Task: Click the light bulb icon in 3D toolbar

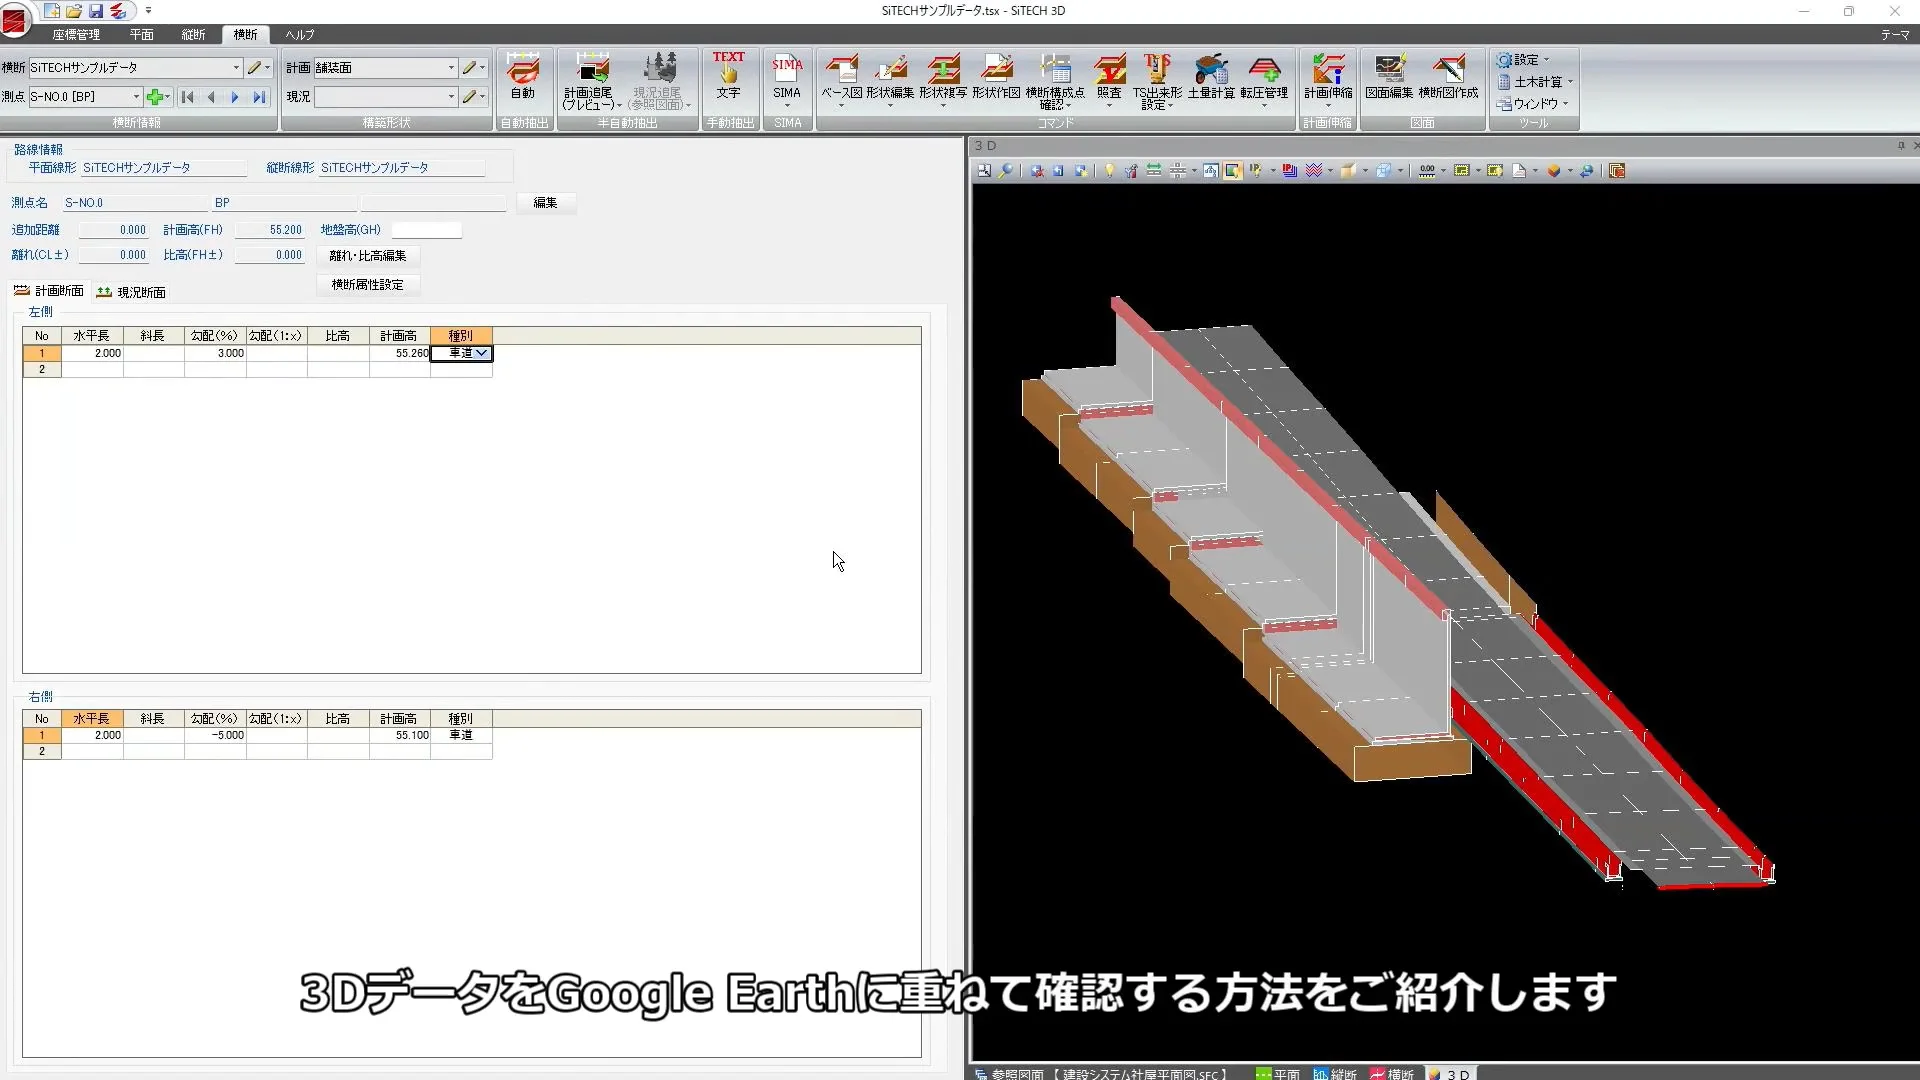Action: pos(1109,171)
